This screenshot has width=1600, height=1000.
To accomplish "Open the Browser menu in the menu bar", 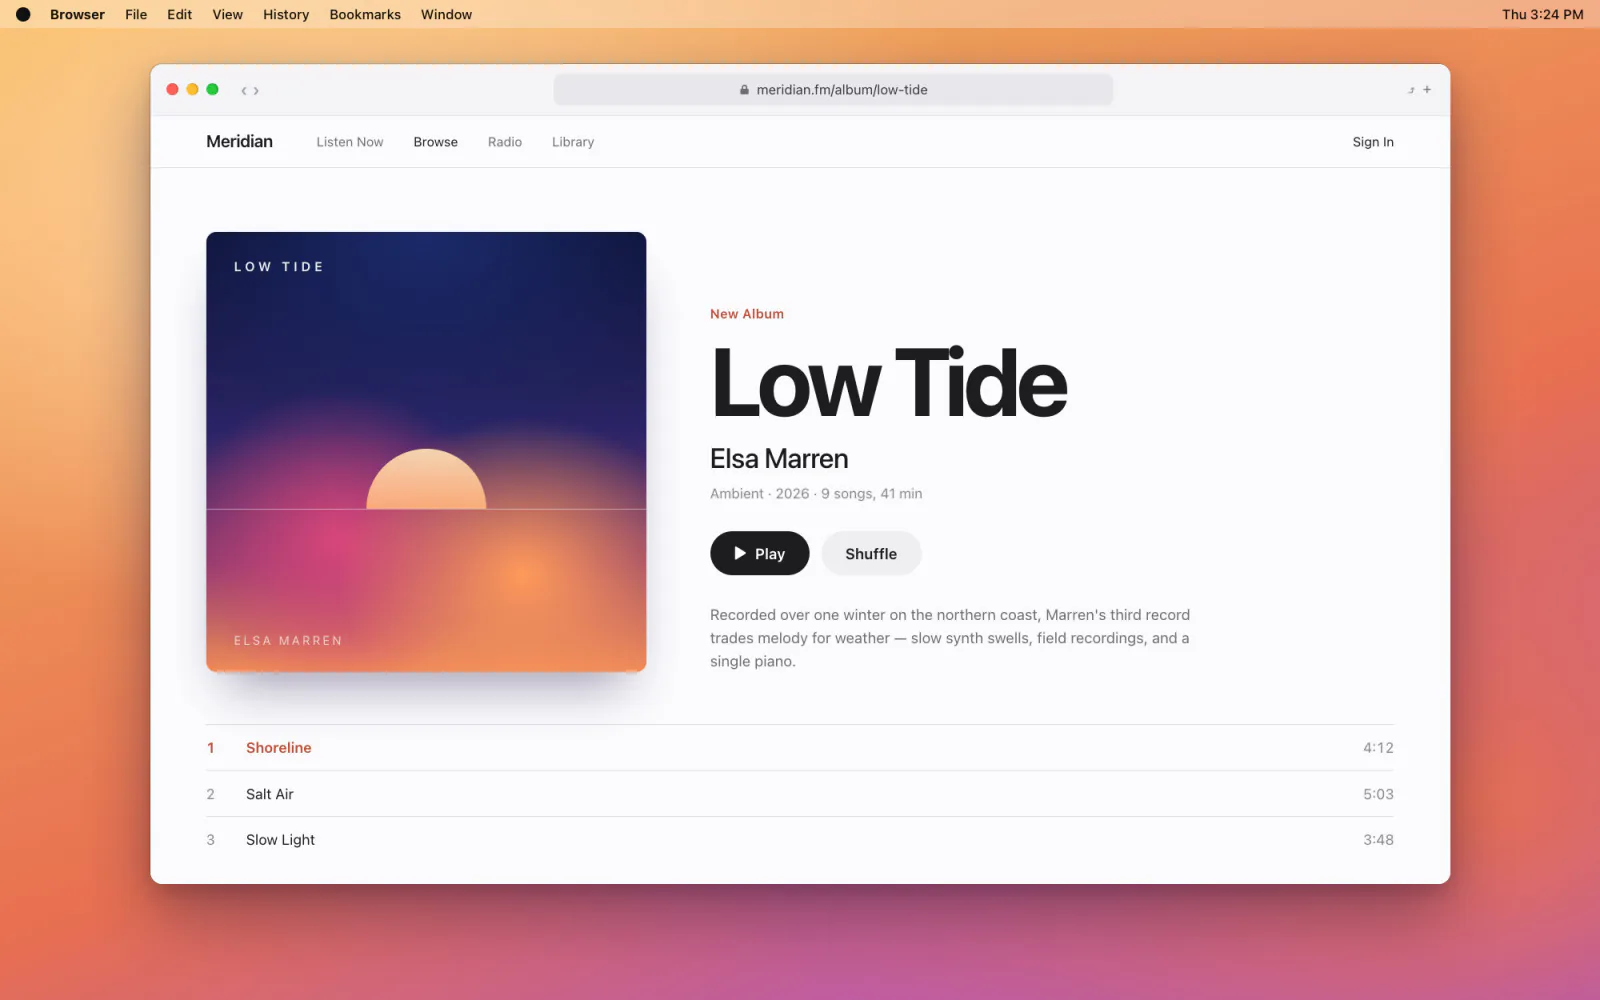I will tap(77, 14).
